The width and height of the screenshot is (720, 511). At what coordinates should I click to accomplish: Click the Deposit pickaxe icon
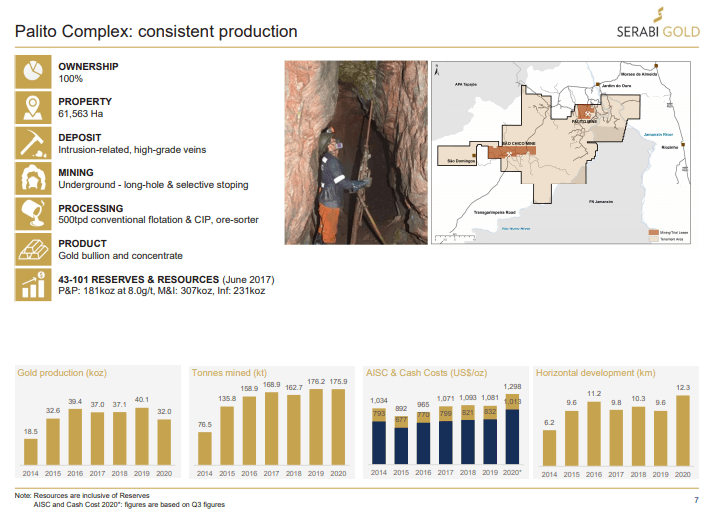pyautogui.click(x=33, y=143)
